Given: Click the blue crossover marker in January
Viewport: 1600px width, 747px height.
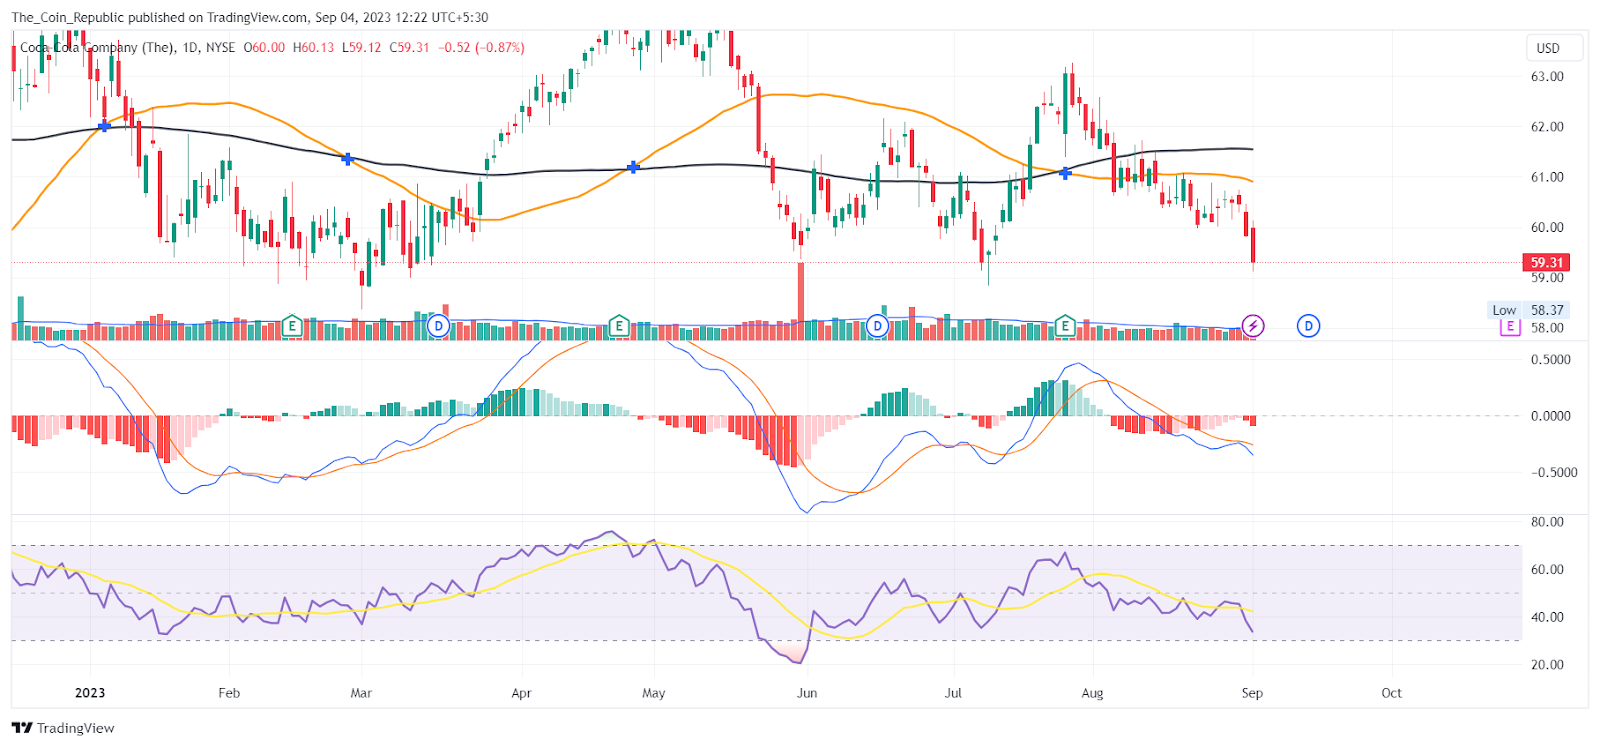Looking at the screenshot, I should tap(104, 126).
